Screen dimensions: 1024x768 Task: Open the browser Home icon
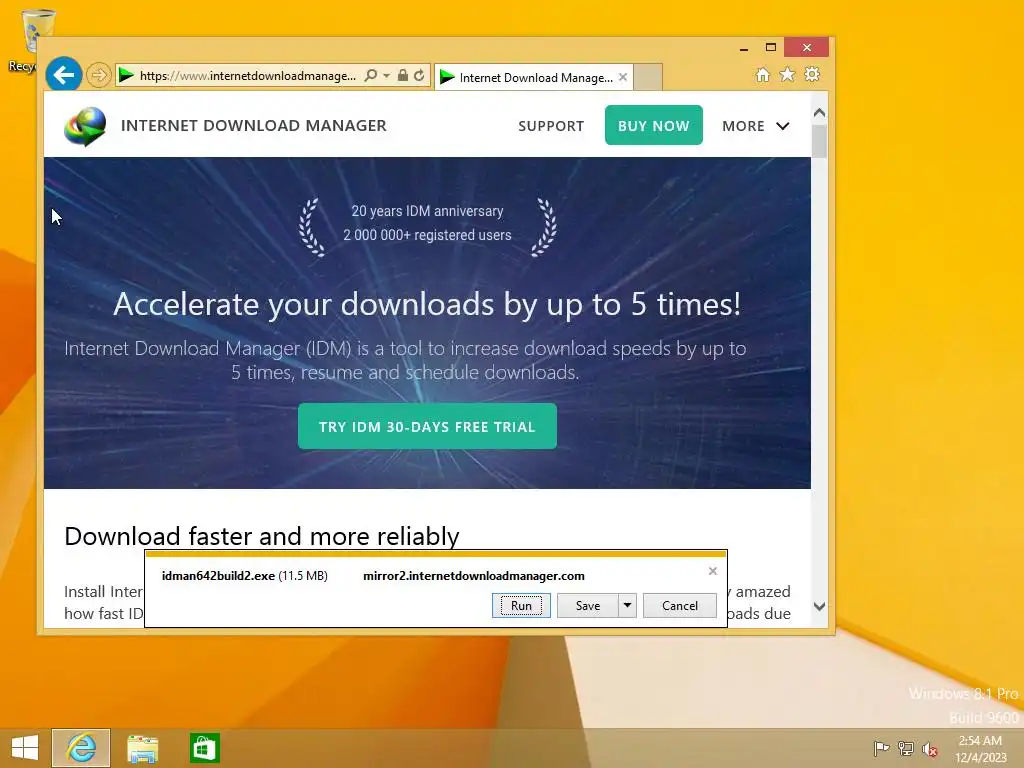pos(762,74)
